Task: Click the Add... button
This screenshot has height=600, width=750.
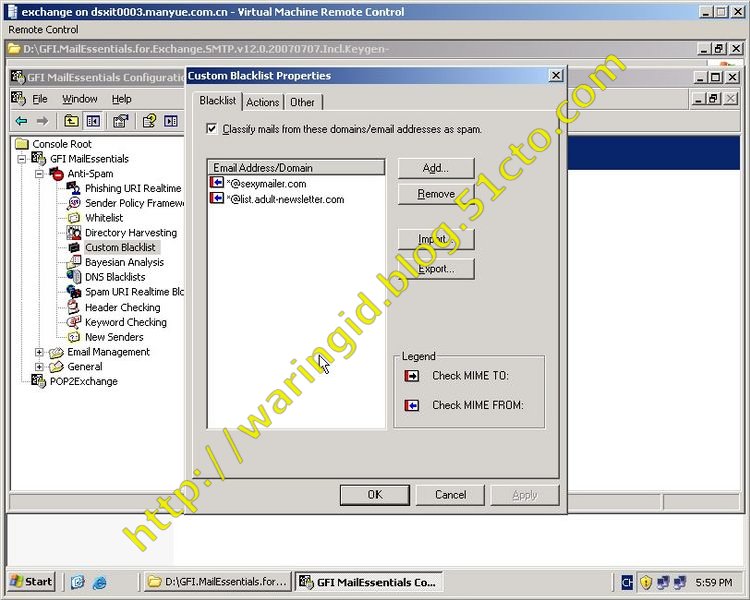Action: [x=435, y=168]
